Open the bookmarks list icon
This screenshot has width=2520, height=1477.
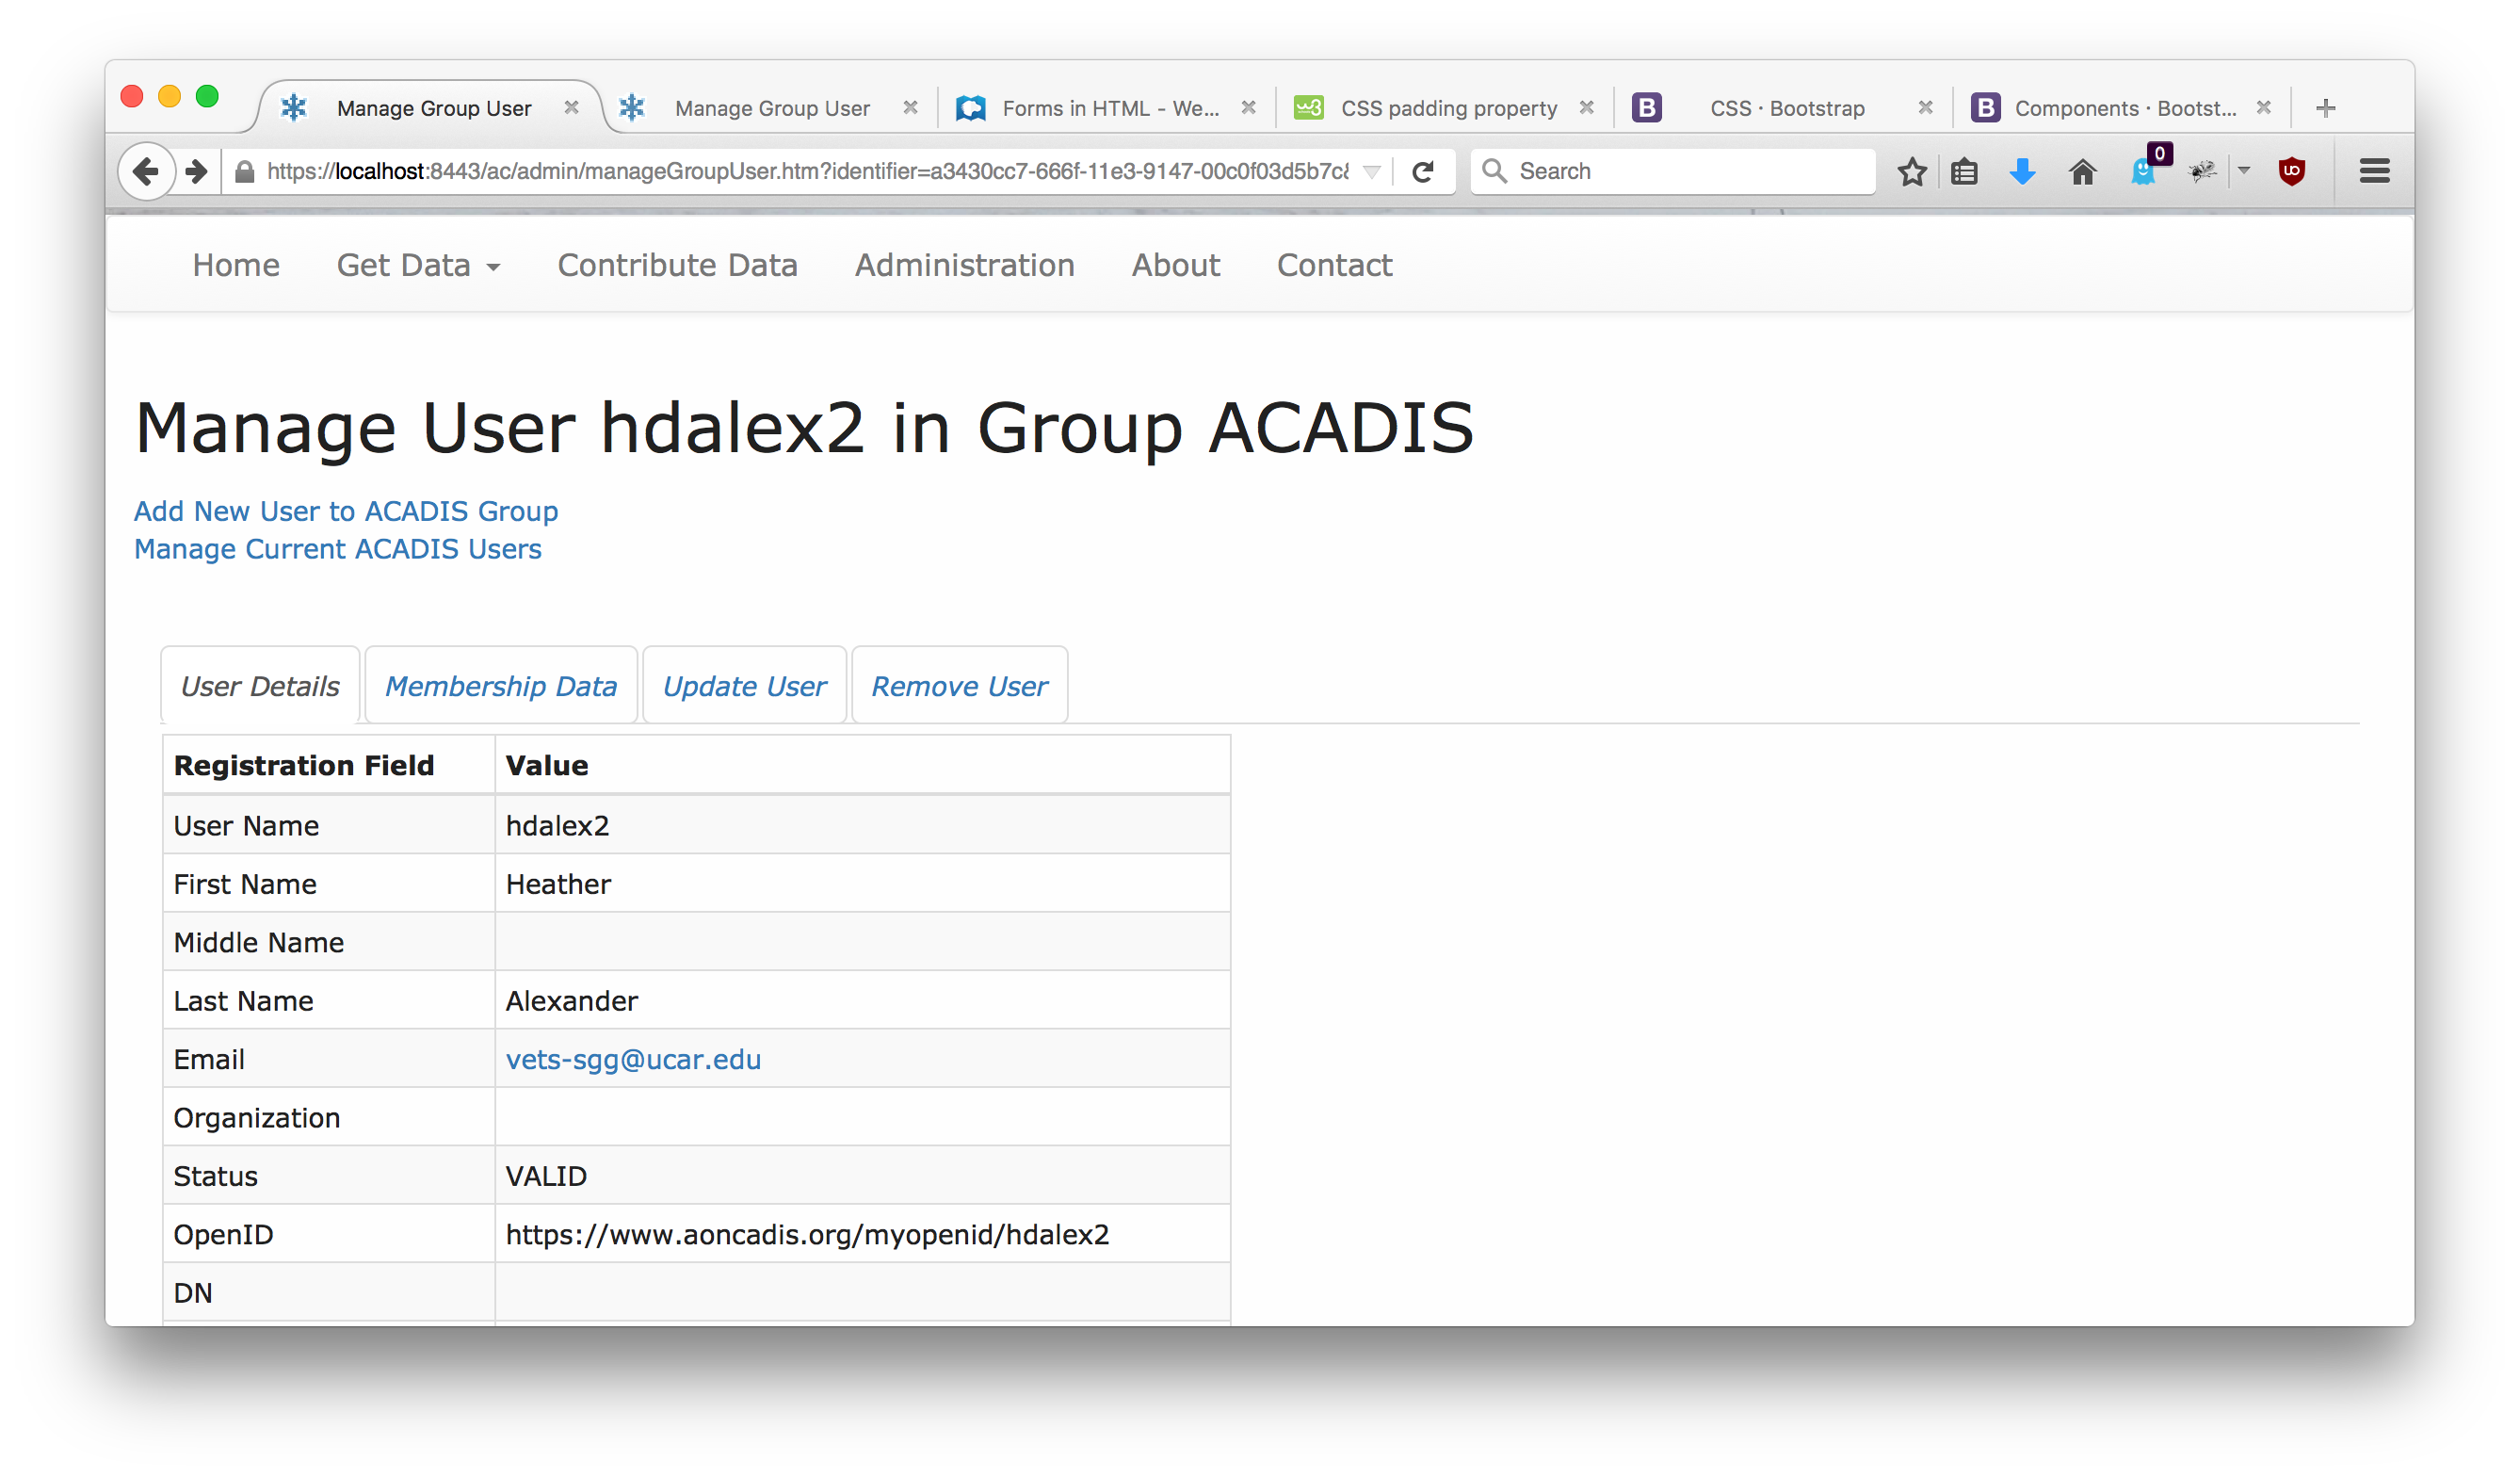point(1964,172)
